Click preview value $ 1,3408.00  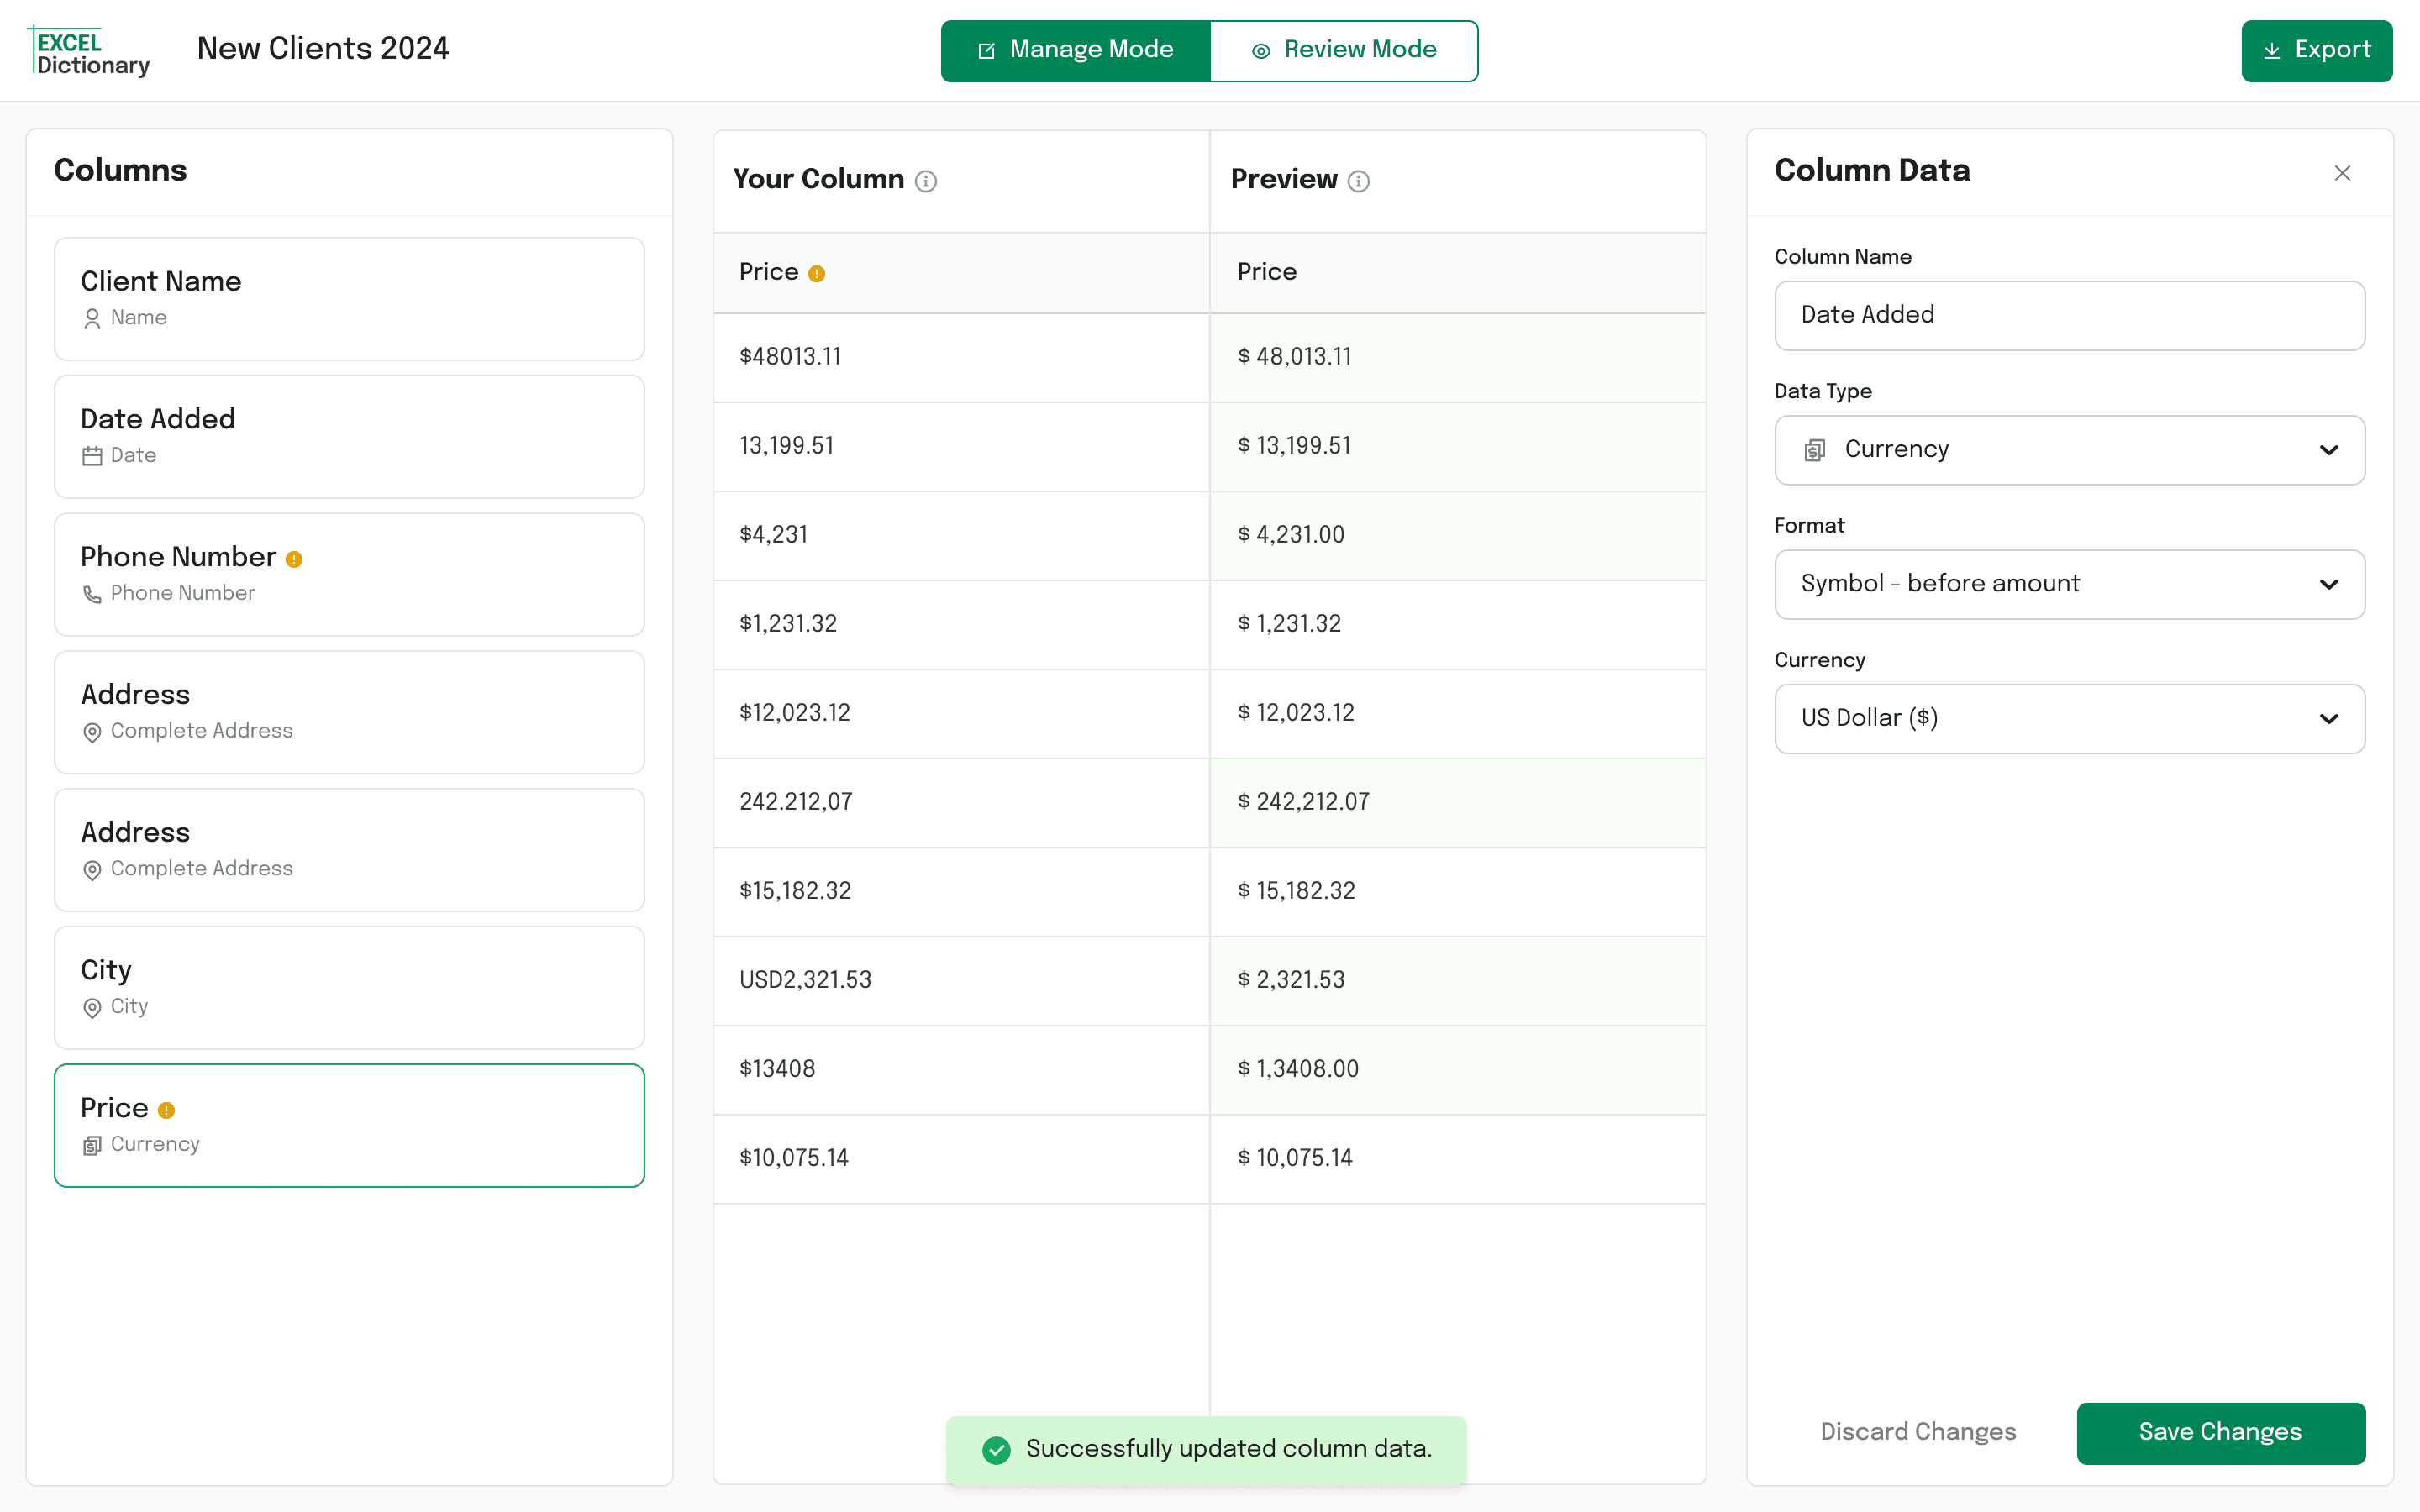pyautogui.click(x=1298, y=1069)
